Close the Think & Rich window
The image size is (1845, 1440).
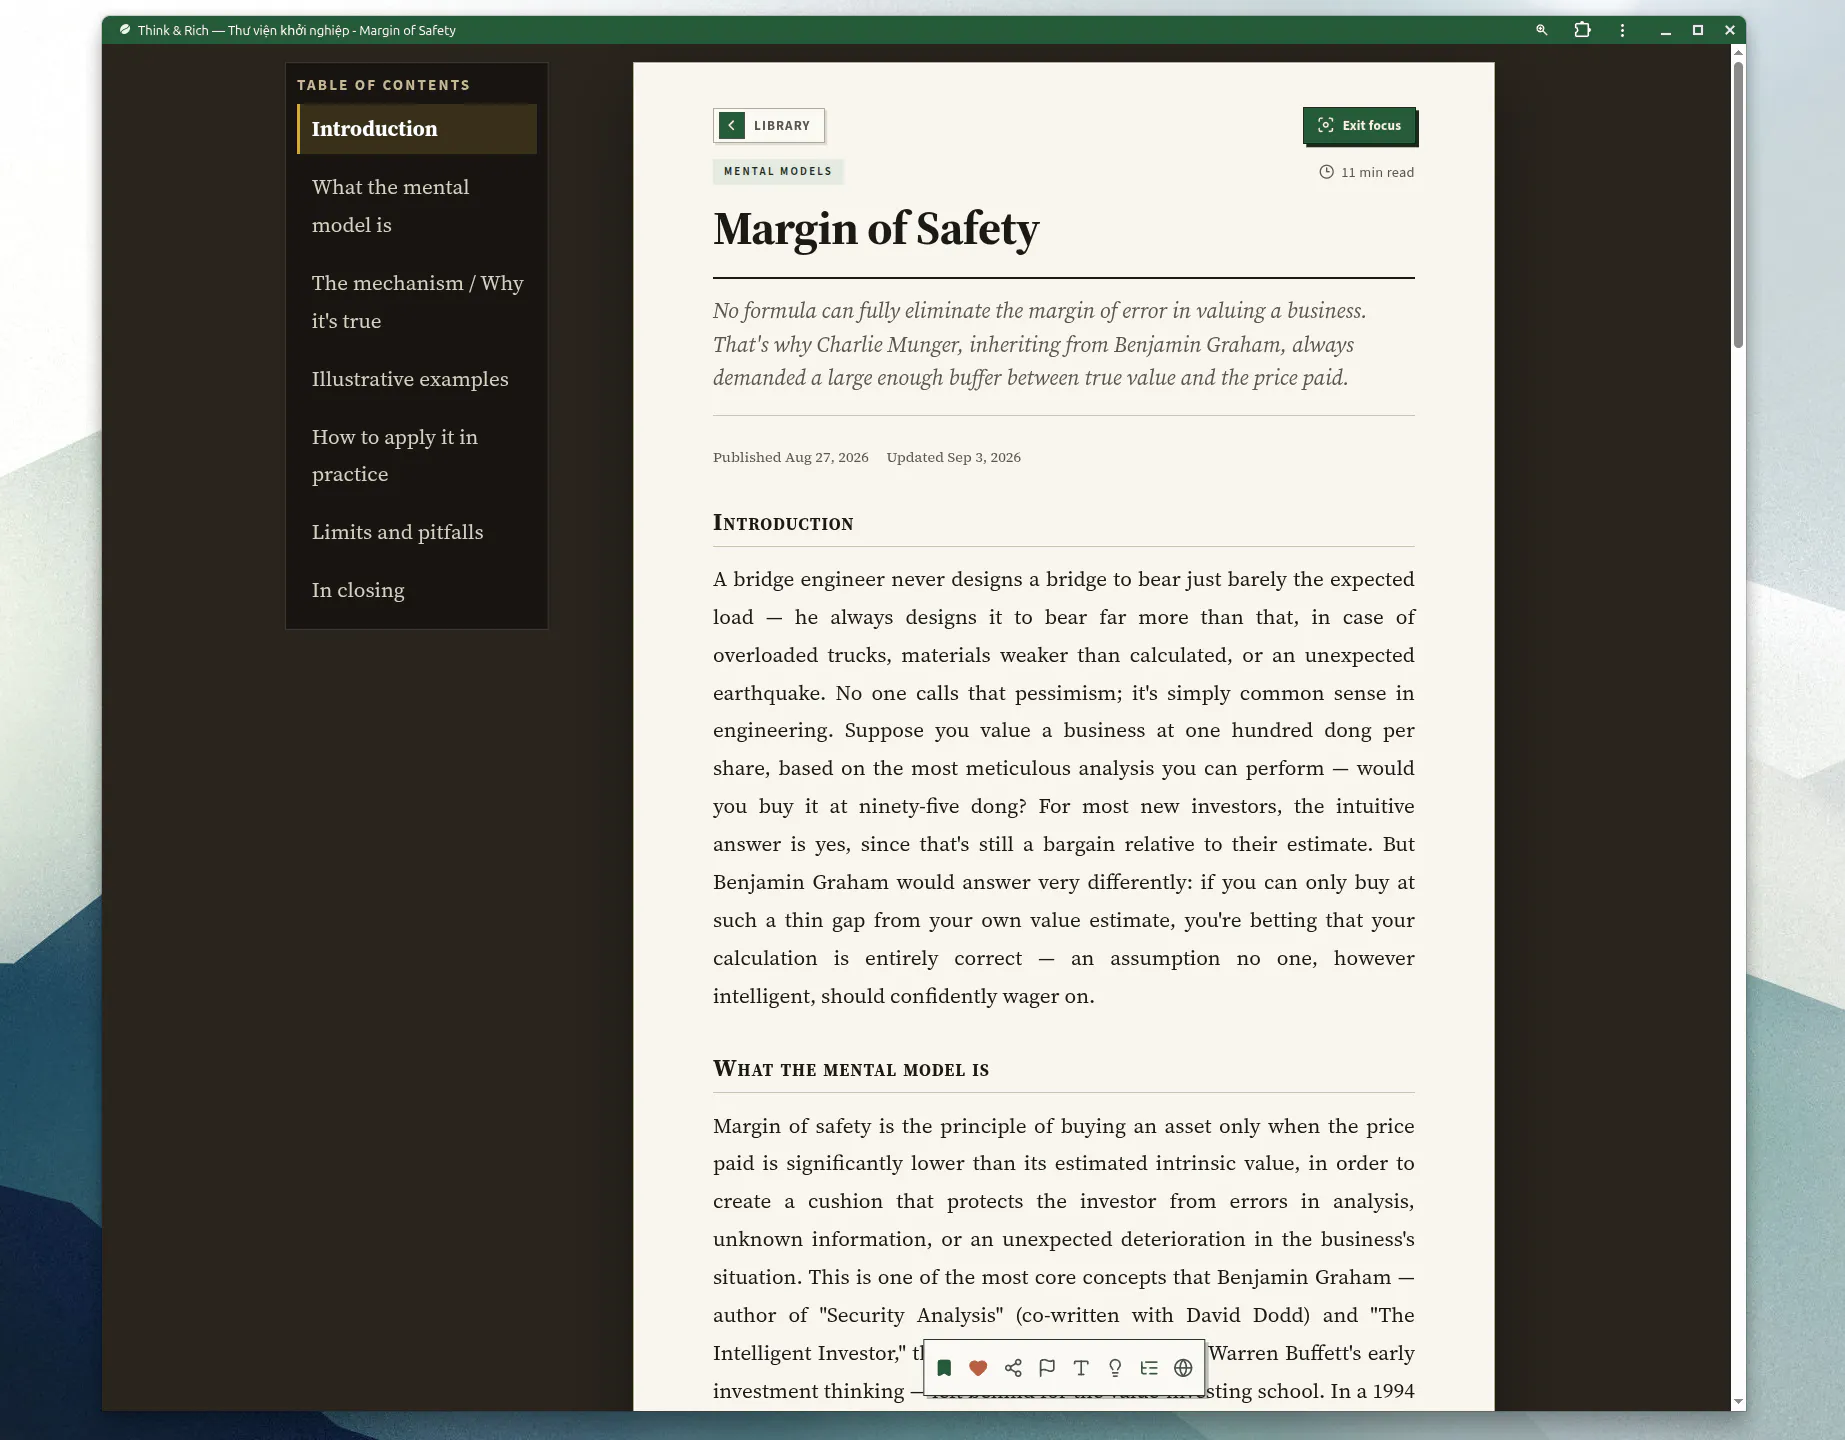pyautogui.click(x=1730, y=30)
